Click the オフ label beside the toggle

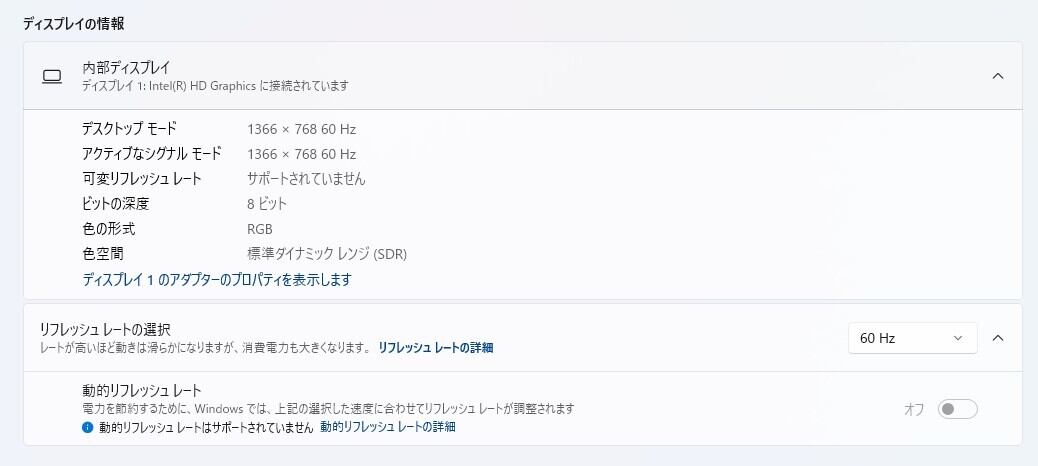point(914,409)
